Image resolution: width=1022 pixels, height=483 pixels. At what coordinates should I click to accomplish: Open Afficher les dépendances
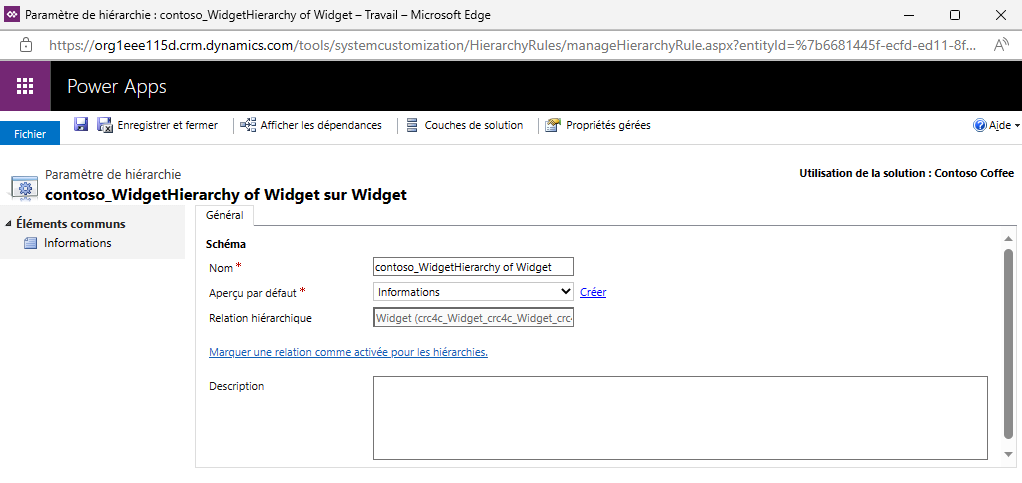[311, 125]
